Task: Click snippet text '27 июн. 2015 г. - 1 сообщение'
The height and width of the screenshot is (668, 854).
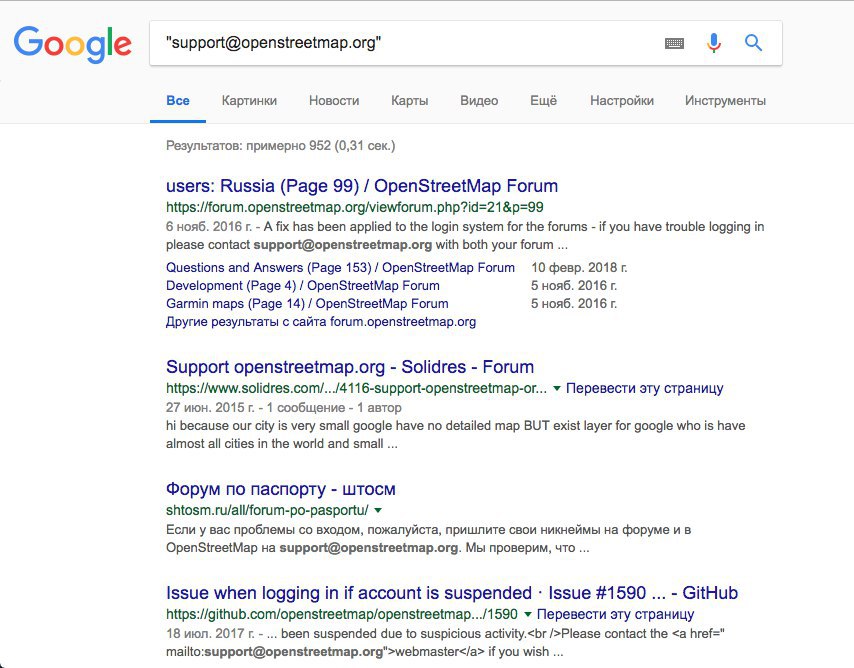Action: click(x=255, y=408)
